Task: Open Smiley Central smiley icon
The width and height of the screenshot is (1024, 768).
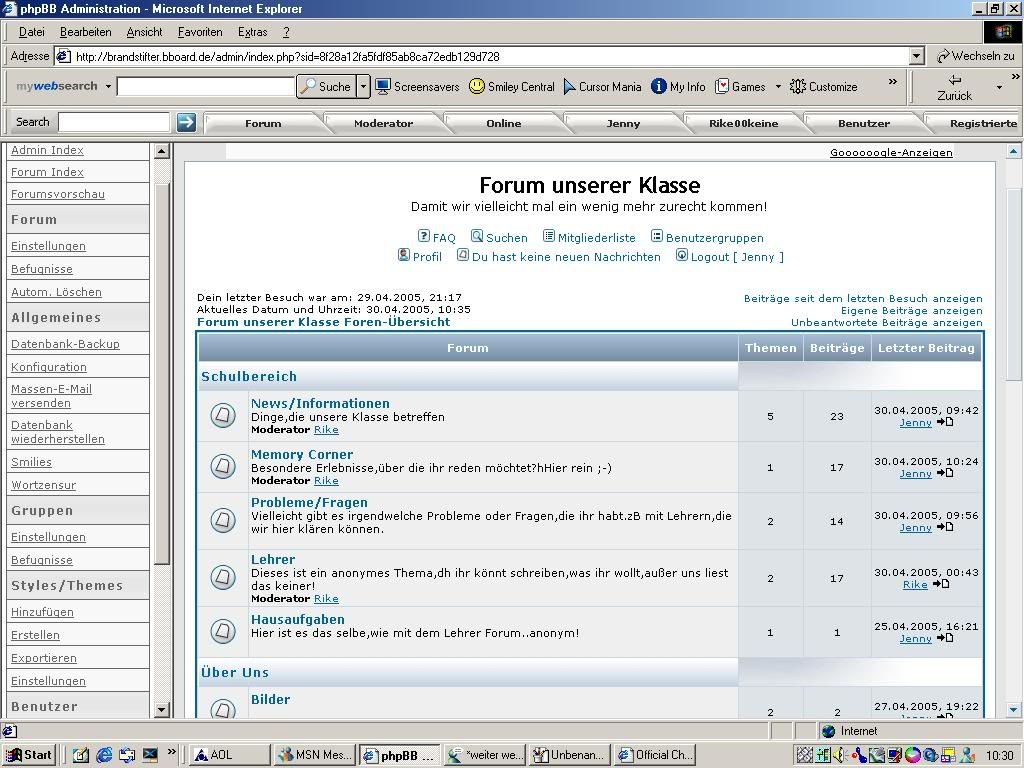Action: coord(477,86)
